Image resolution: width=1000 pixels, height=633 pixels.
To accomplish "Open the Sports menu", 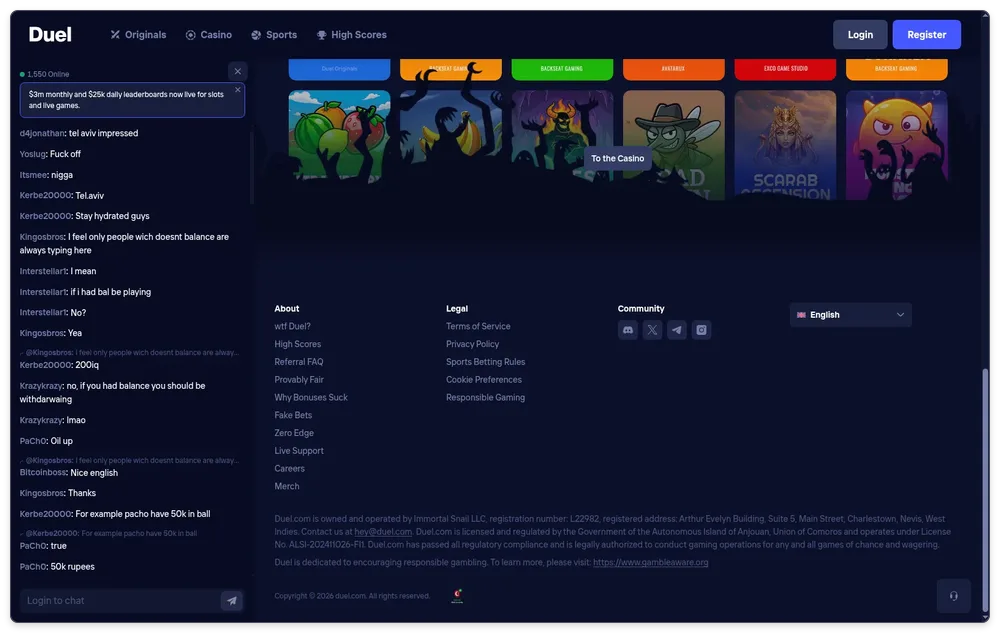I will (274, 35).
